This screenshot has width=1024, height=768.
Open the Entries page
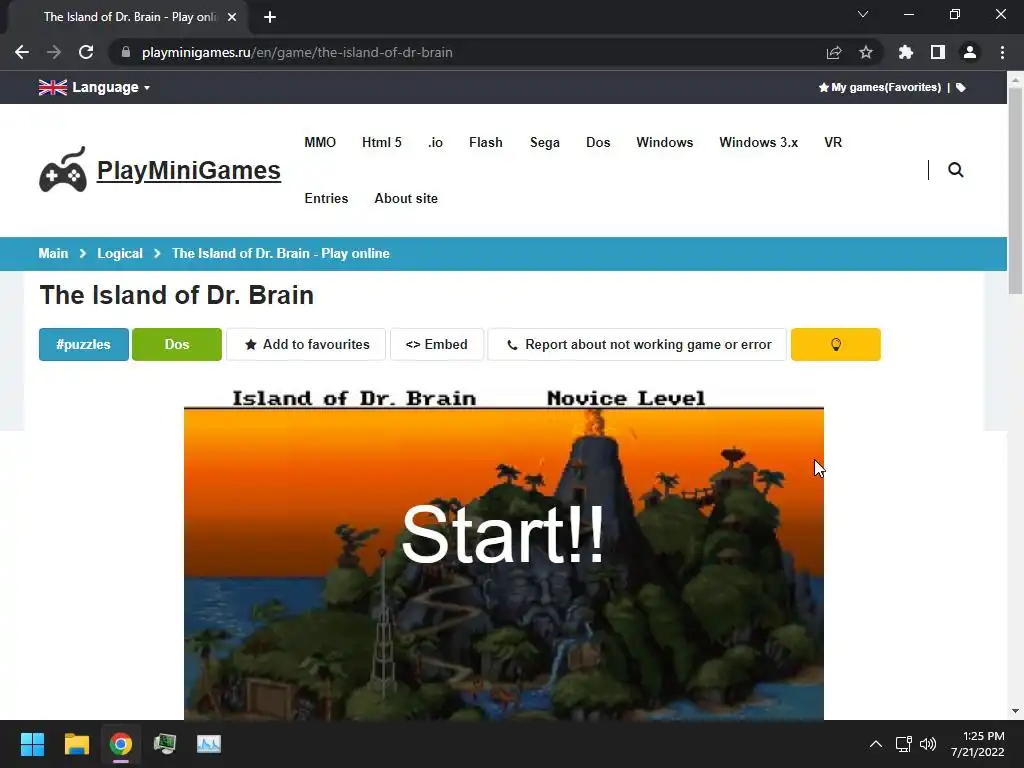point(327,199)
